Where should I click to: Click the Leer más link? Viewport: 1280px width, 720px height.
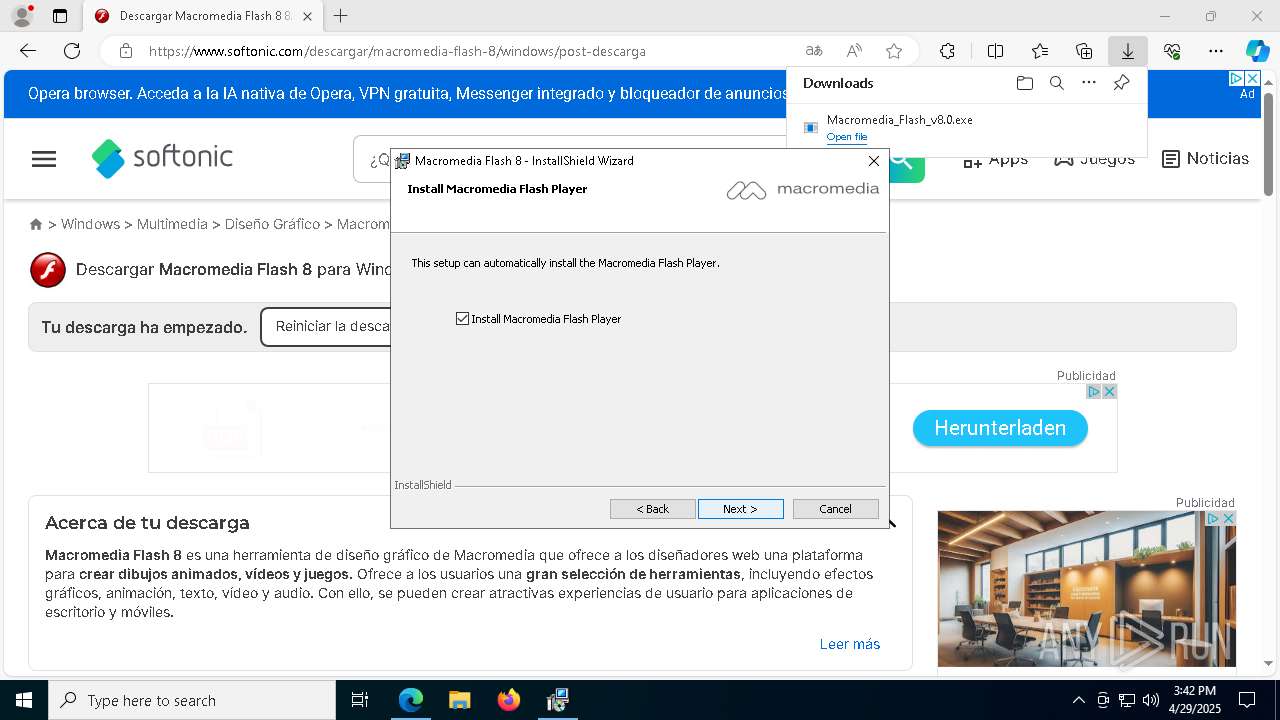pyautogui.click(x=850, y=644)
